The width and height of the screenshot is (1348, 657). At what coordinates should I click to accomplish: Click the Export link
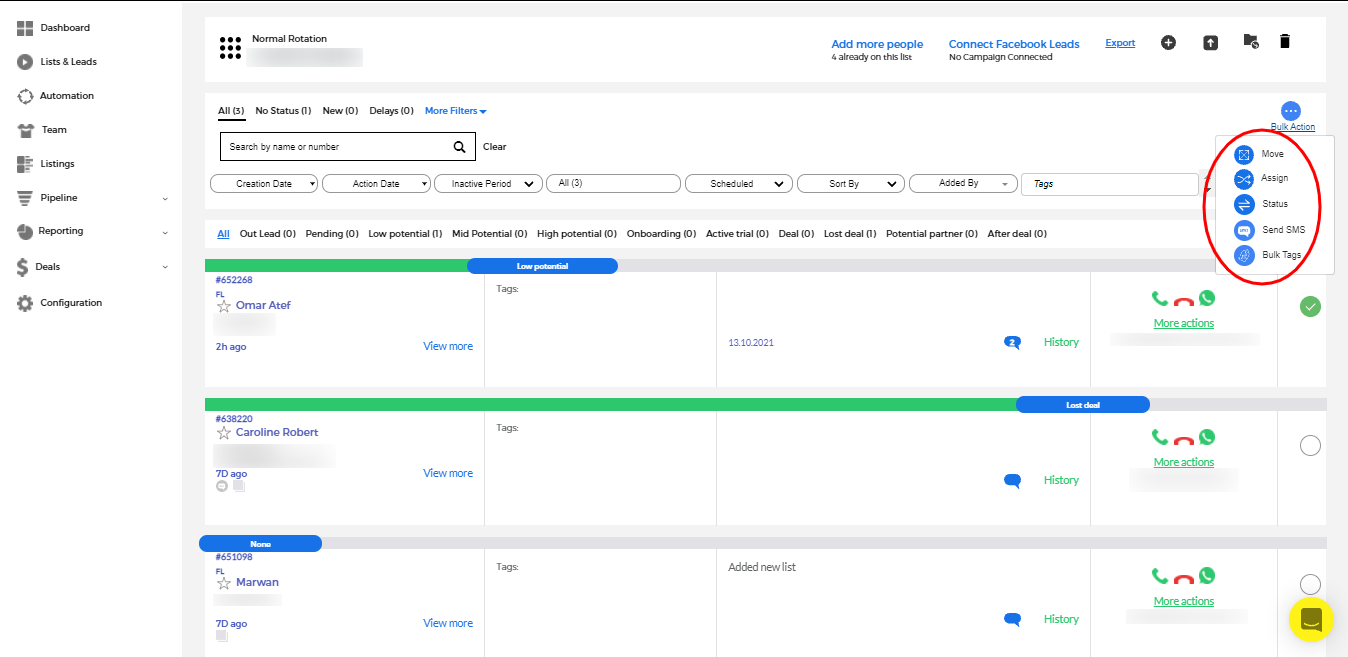coord(1120,43)
